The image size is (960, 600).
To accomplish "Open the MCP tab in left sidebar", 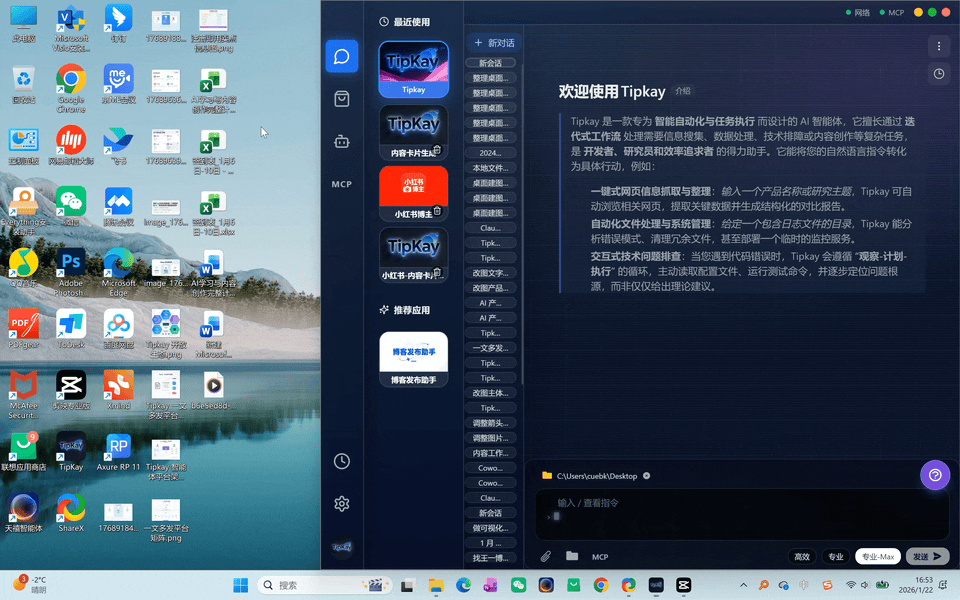I will [342, 185].
